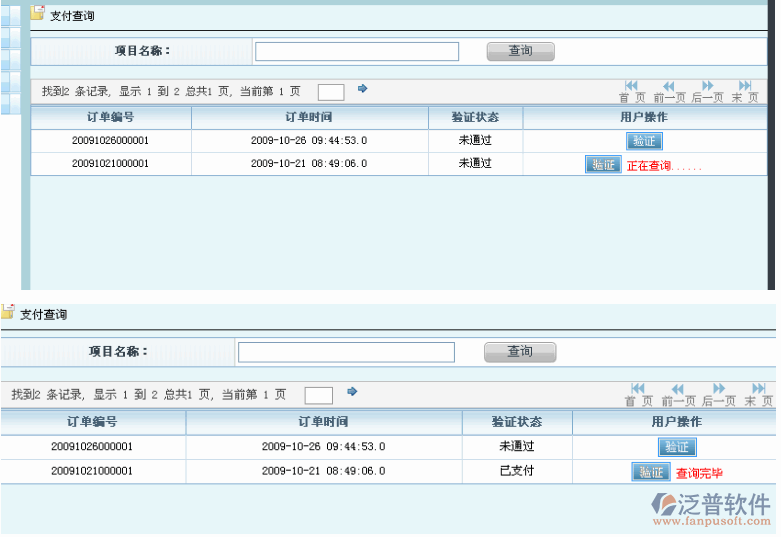Image resolution: width=781 pixels, height=537 pixels.
Task: Click 未通过 status in lower table
Action: pos(517,446)
